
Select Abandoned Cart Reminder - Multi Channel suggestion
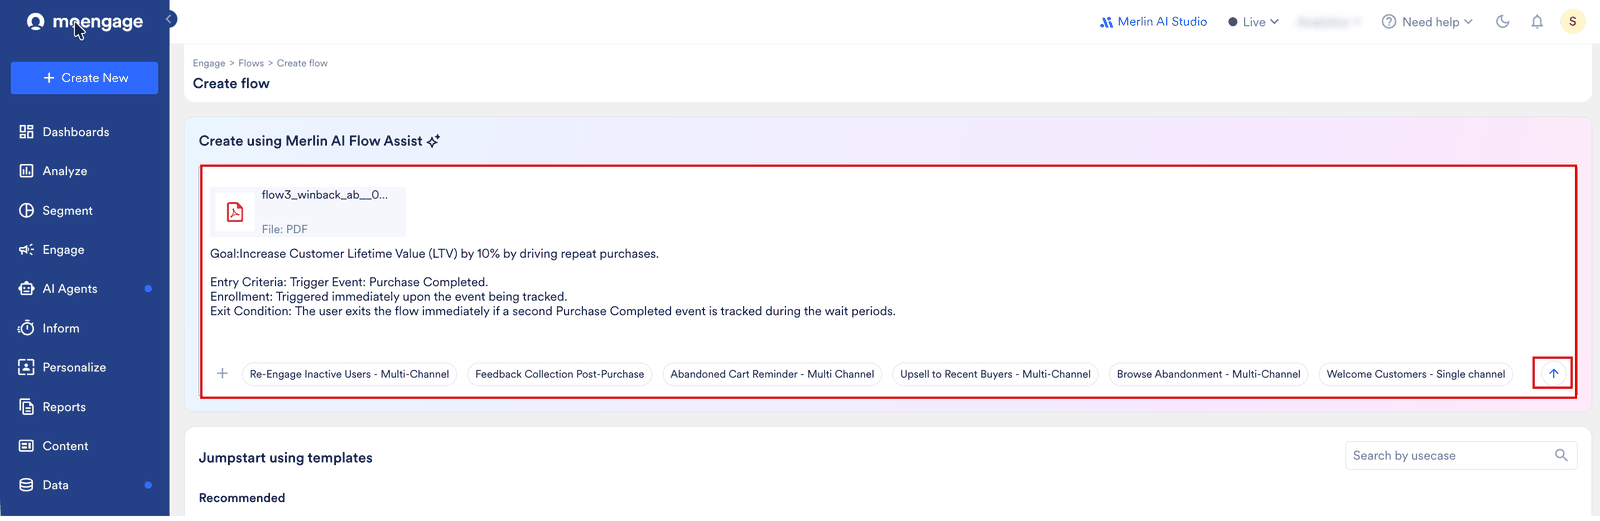click(772, 375)
